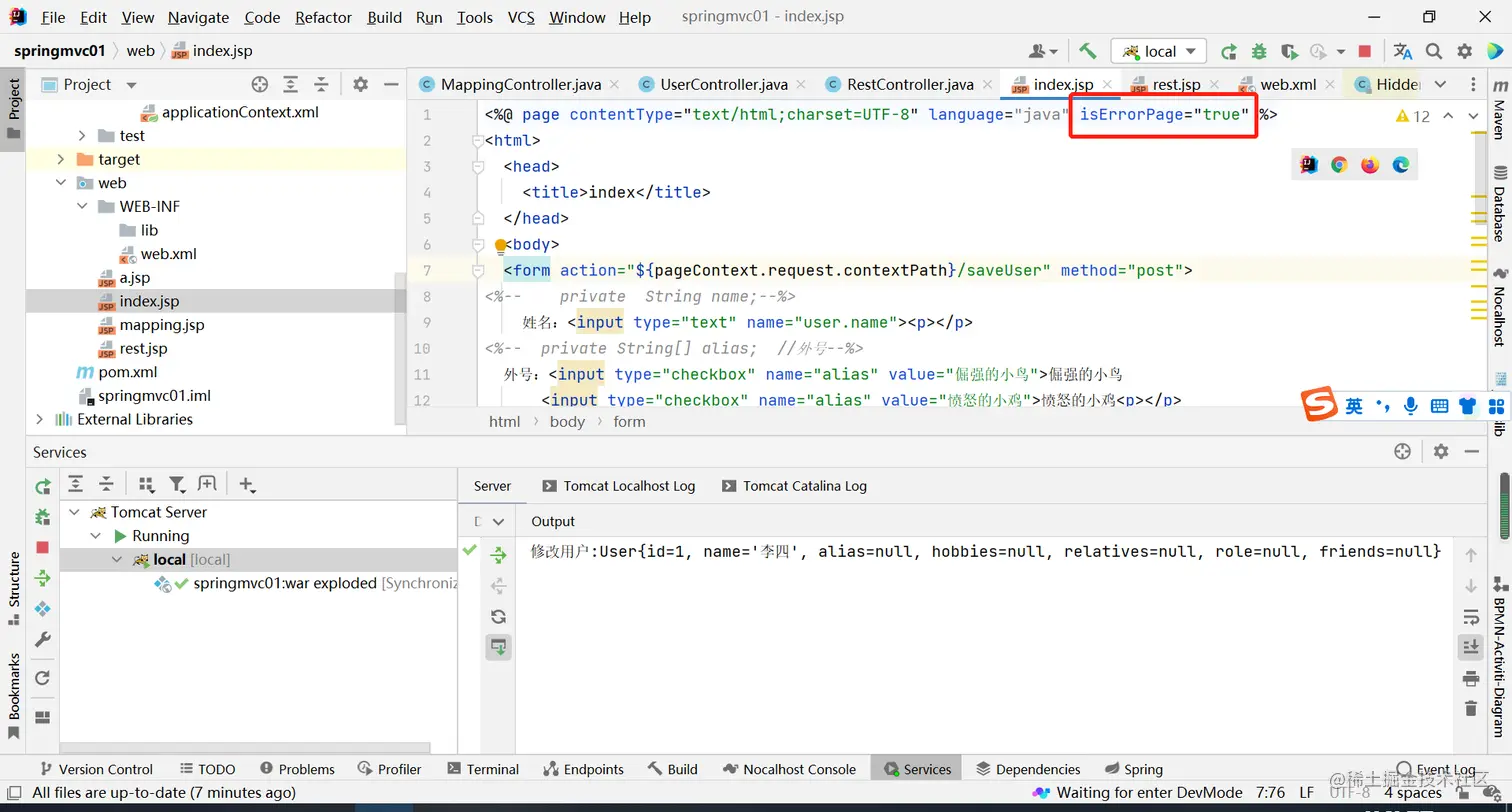Collapse the Running node in Services
The width and height of the screenshot is (1512, 812).
97,536
